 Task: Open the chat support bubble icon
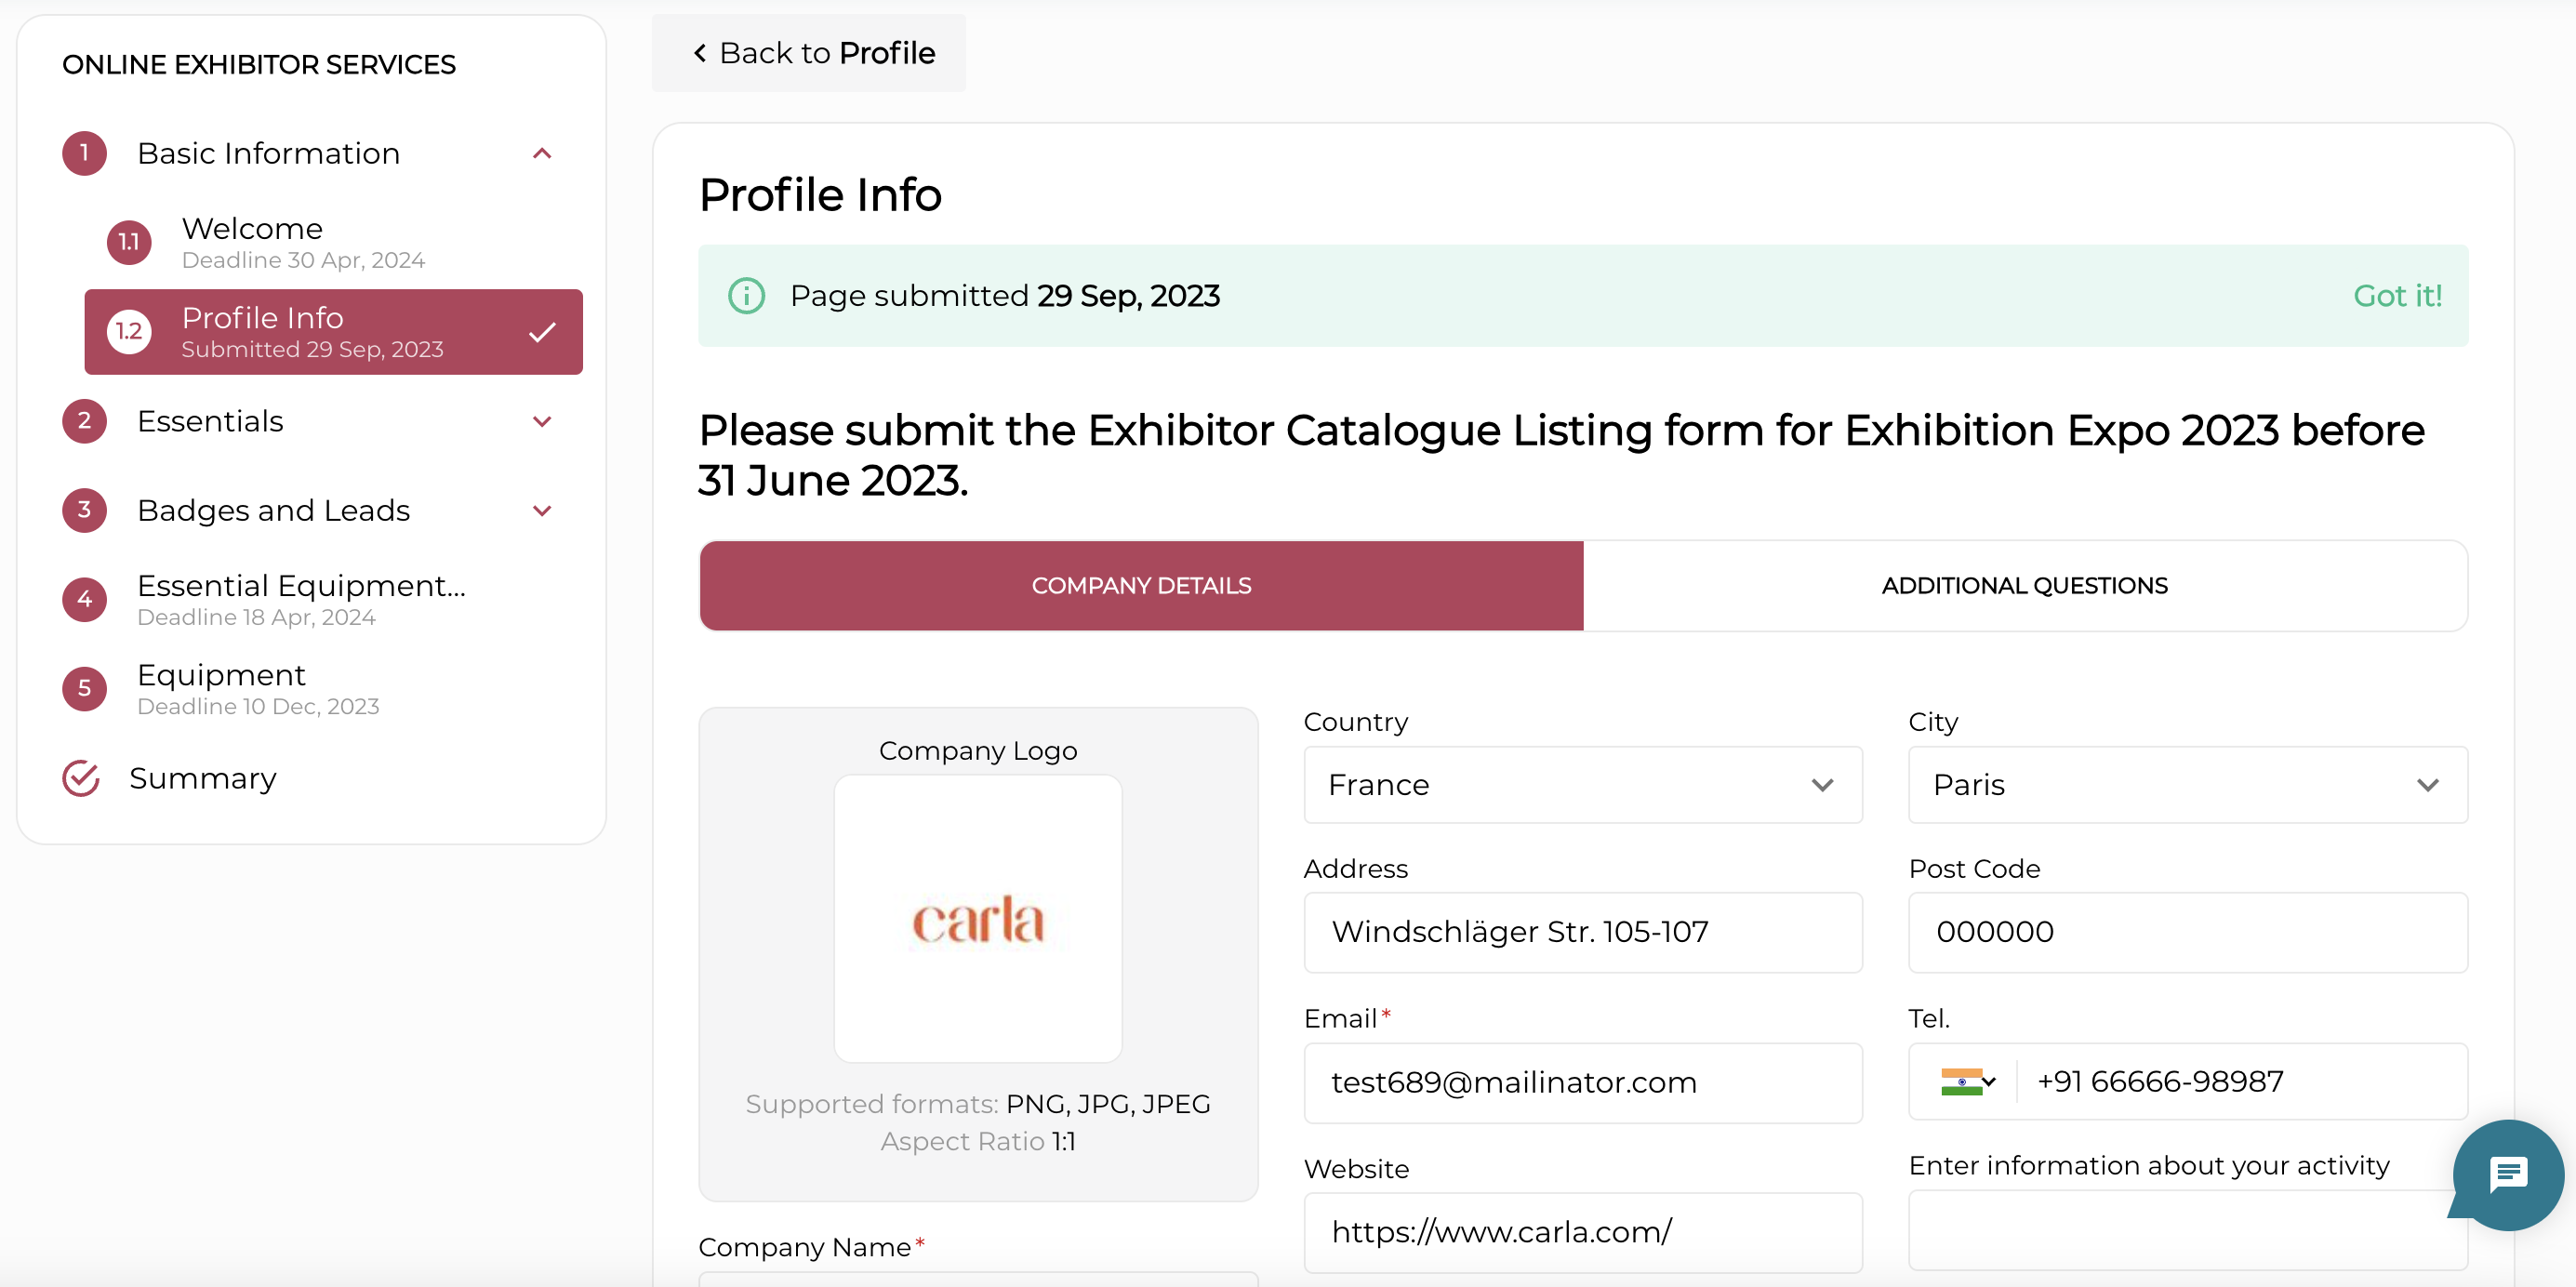pos(2507,1174)
